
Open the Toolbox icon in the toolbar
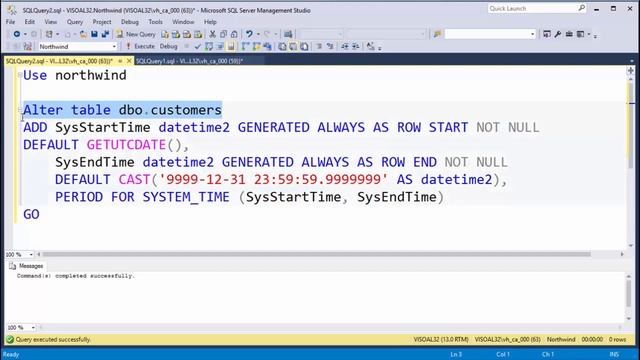569,34
